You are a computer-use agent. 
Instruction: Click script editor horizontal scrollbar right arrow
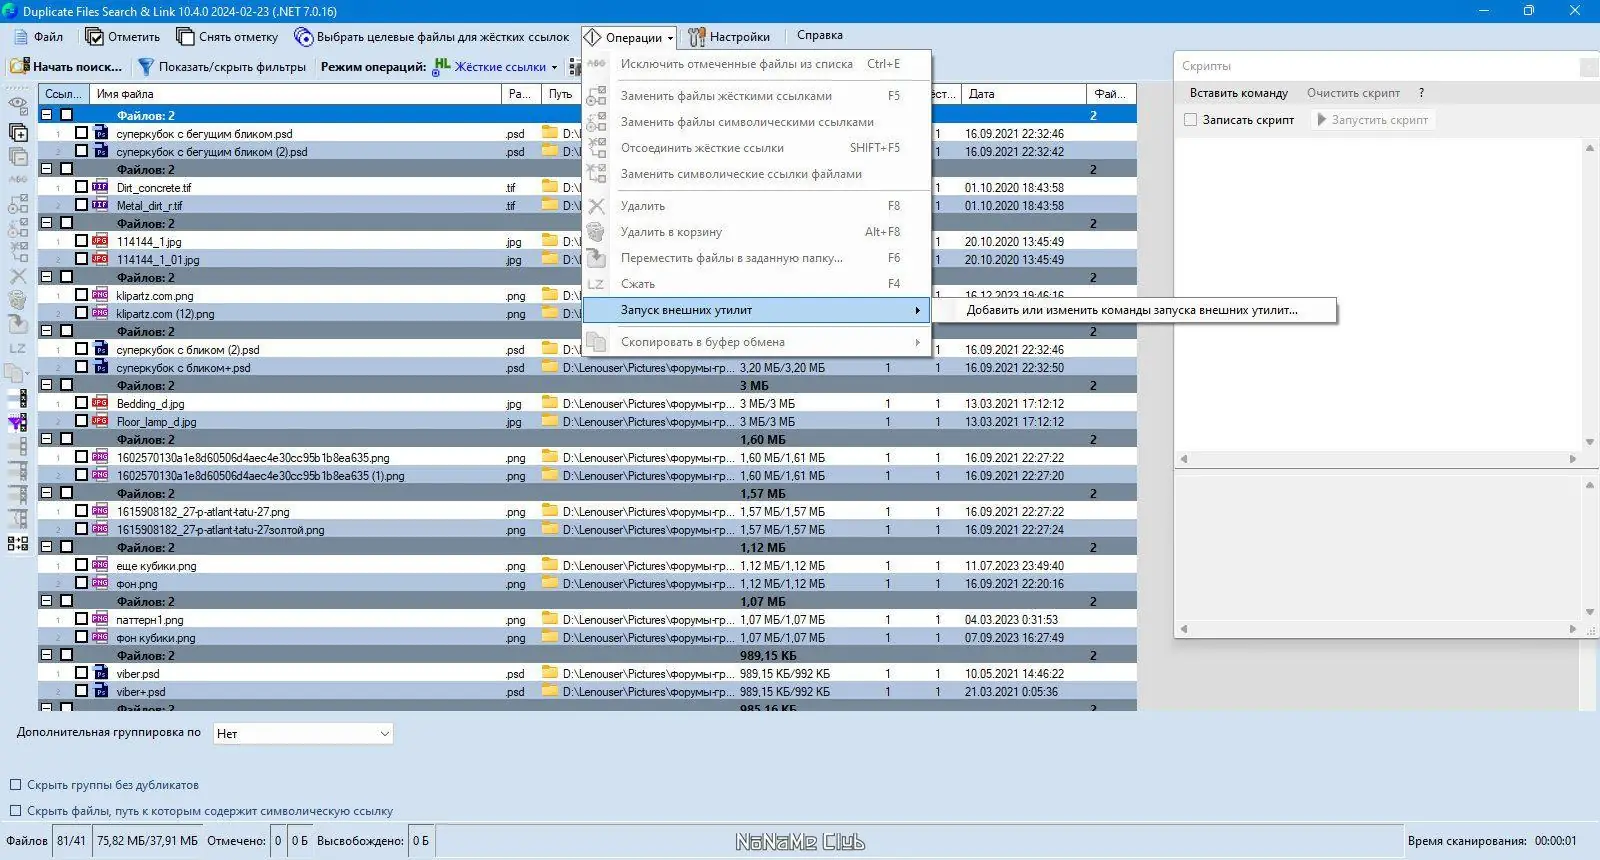[x=1572, y=459]
